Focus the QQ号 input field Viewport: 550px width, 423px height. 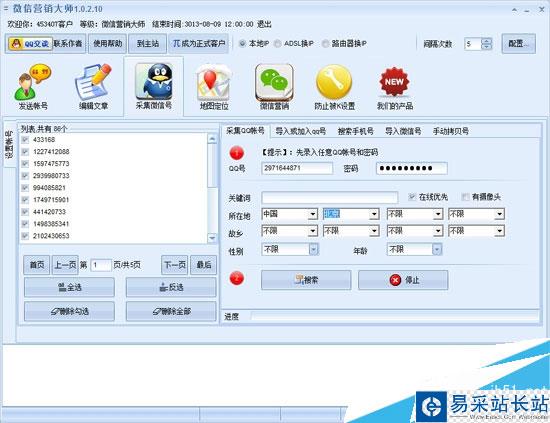pos(297,168)
